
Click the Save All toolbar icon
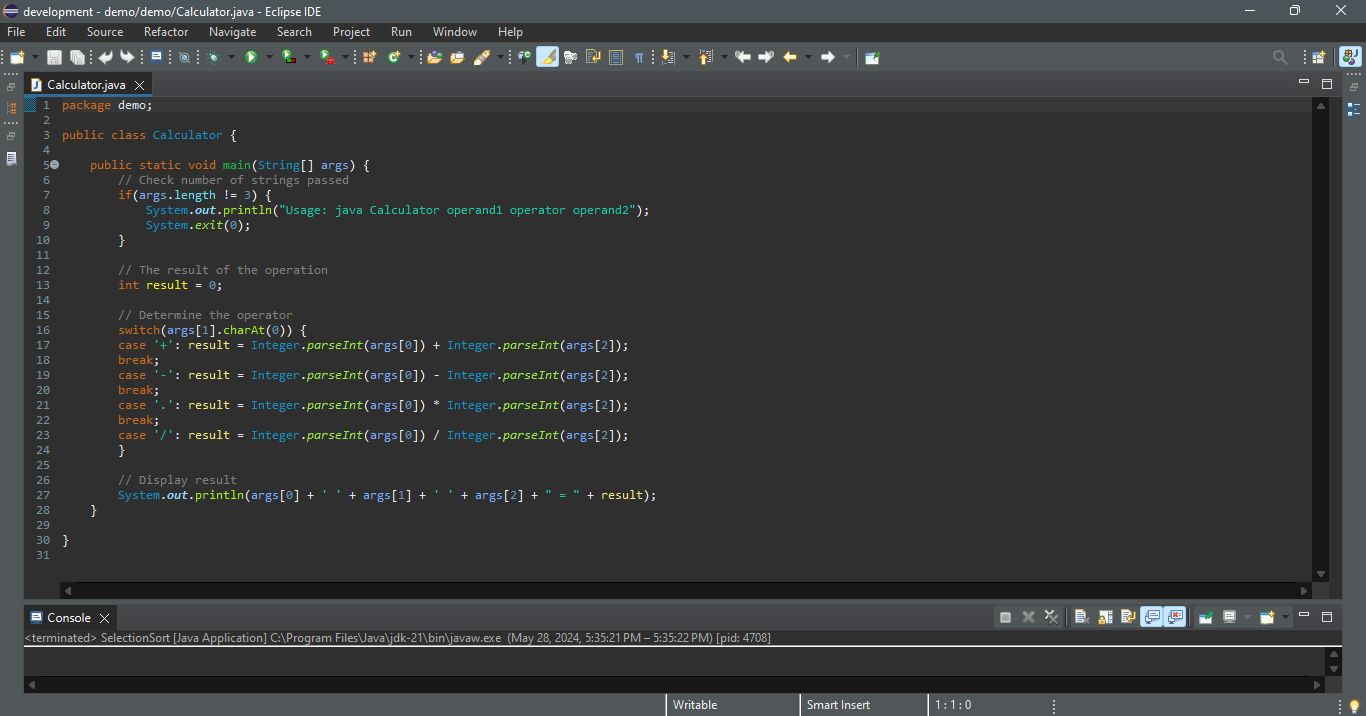(x=77, y=57)
